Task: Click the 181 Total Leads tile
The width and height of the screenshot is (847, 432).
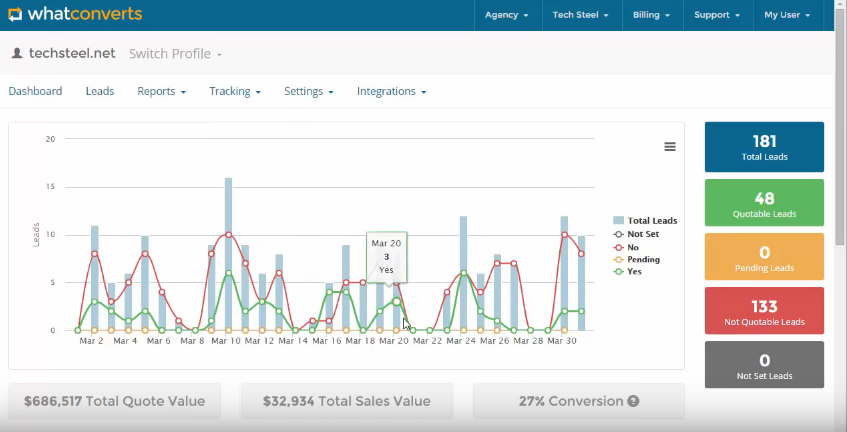Action: coord(764,147)
